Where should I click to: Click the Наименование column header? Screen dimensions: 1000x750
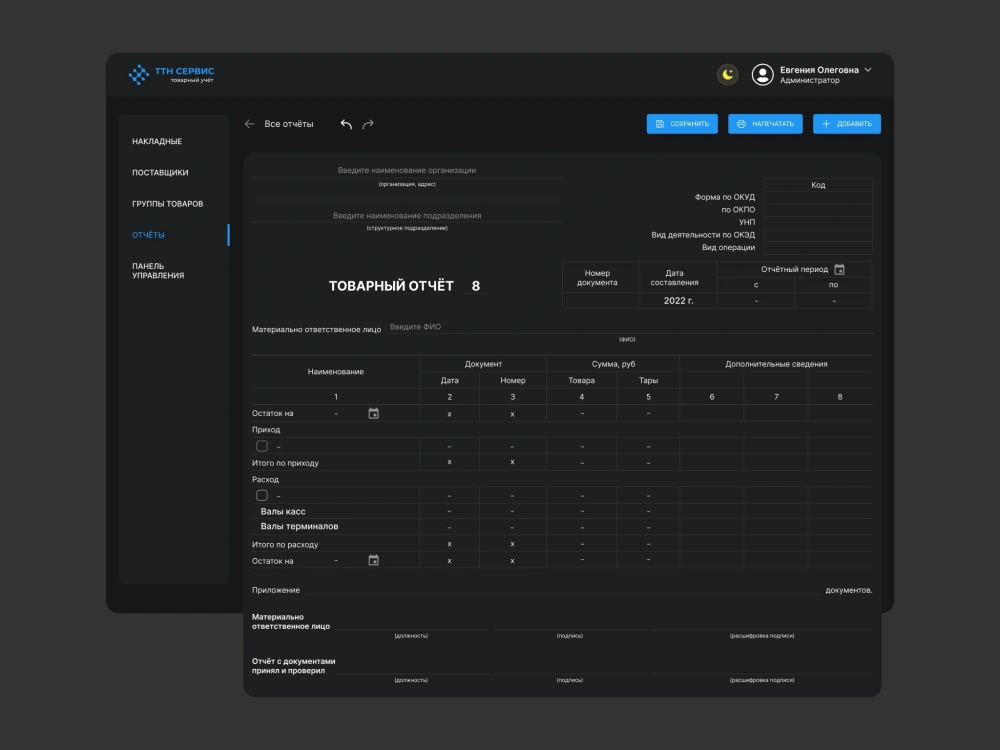pyautogui.click(x=335, y=372)
